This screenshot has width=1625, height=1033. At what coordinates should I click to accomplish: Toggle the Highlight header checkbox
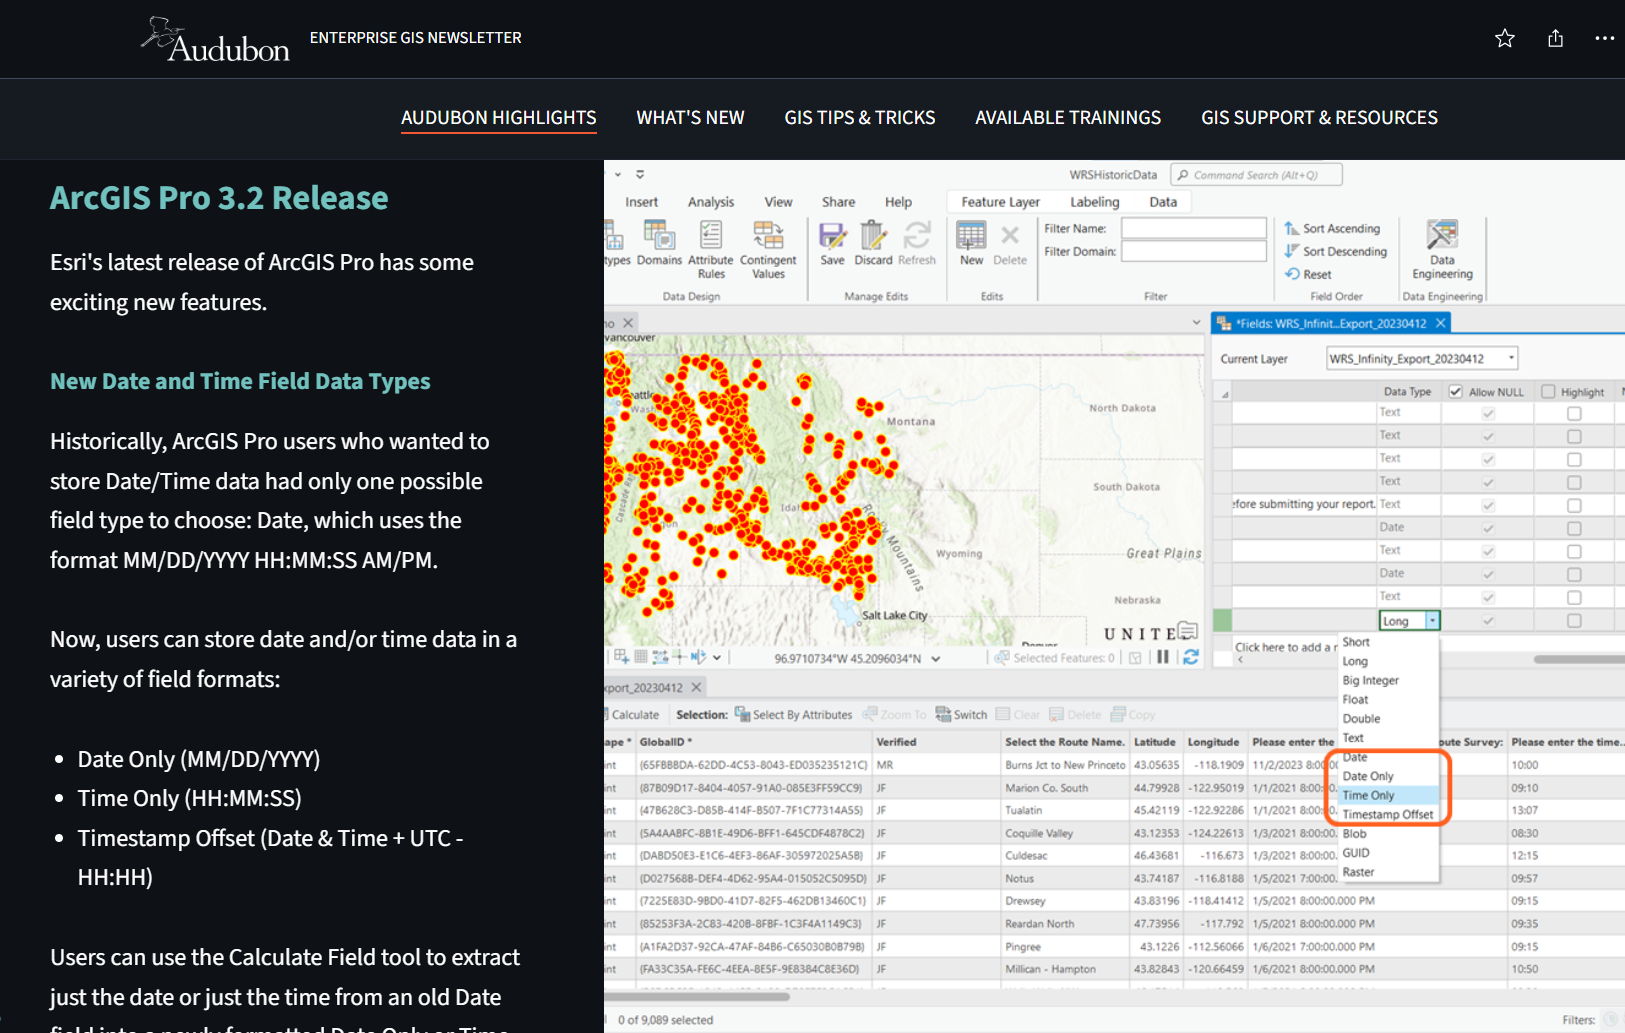click(x=1548, y=392)
